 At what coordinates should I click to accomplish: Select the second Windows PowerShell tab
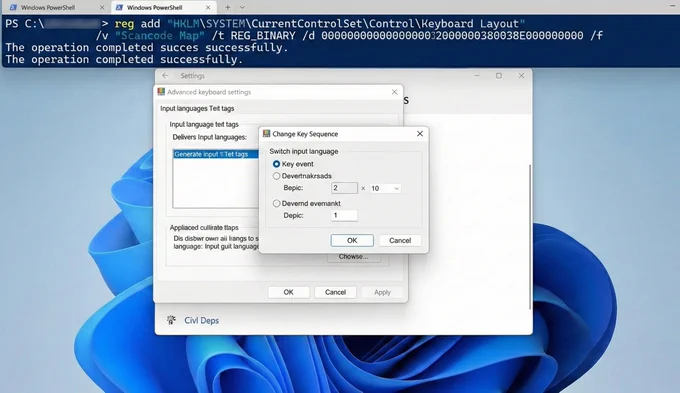click(163, 7)
